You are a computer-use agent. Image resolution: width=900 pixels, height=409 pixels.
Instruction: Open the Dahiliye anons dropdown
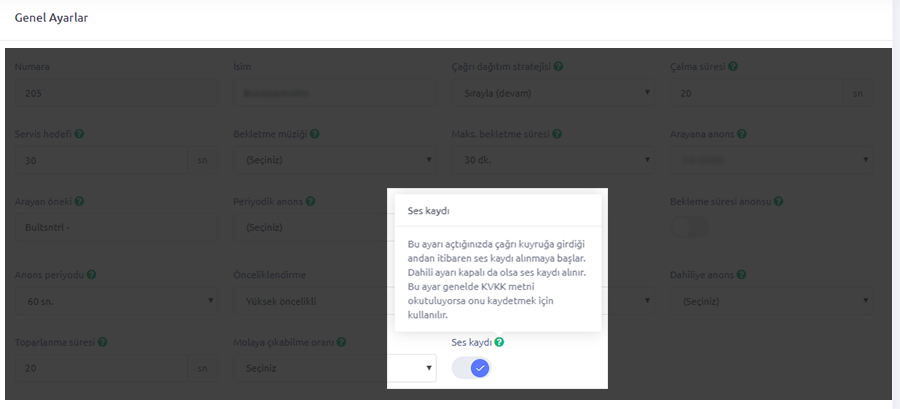(x=771, y=299)
